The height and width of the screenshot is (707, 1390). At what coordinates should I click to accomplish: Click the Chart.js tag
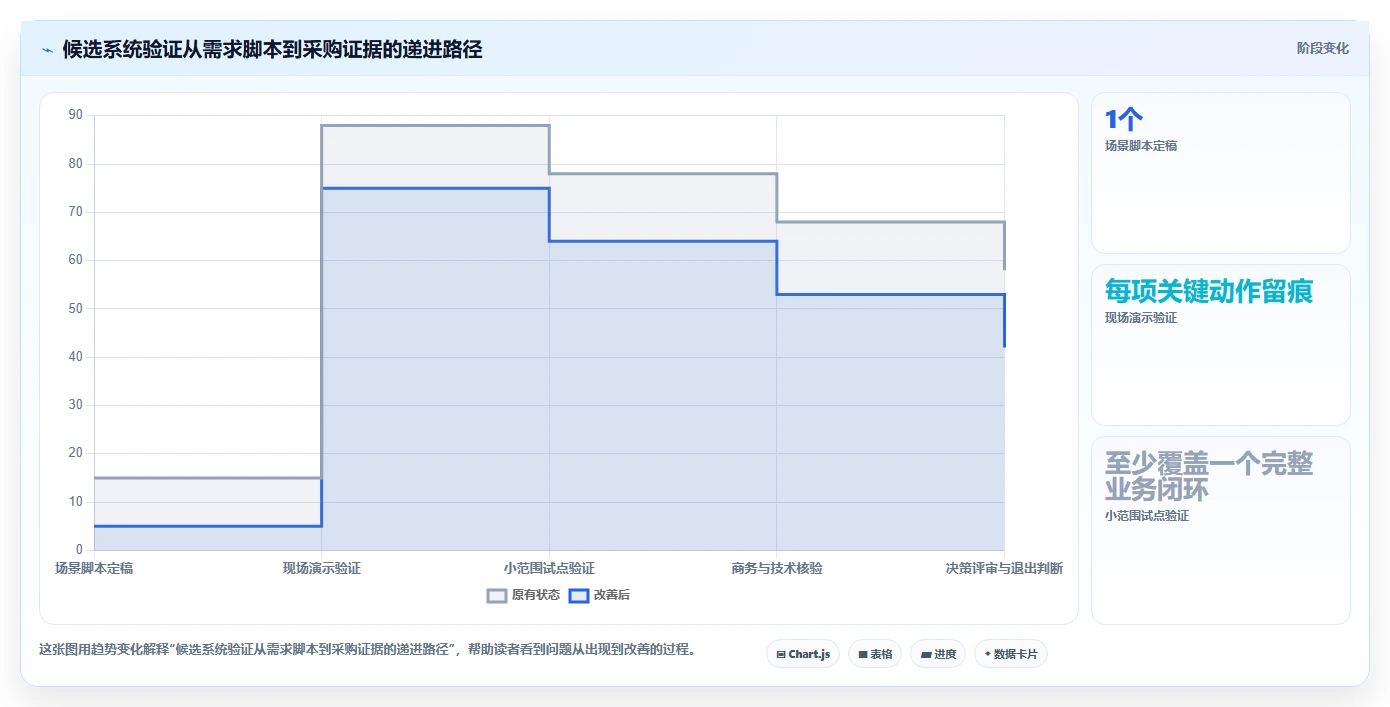coord(803,654)
